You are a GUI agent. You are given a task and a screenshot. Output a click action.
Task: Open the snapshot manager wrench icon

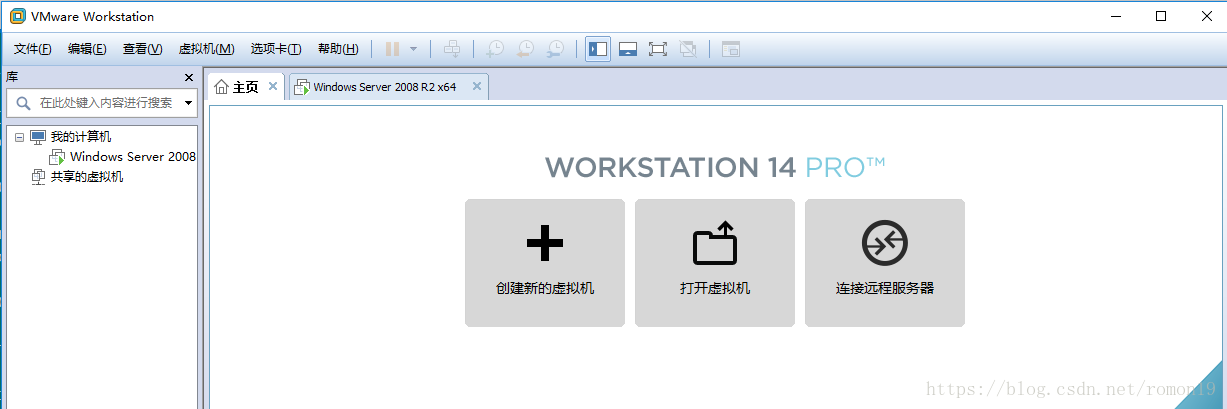pos(555,49)
